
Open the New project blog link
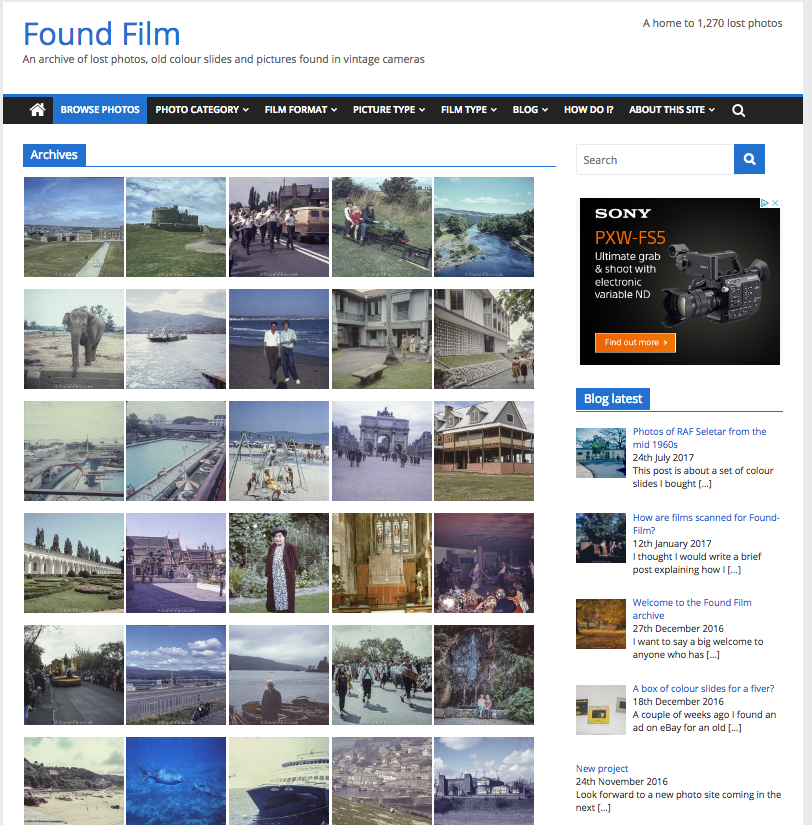point(602,769)
